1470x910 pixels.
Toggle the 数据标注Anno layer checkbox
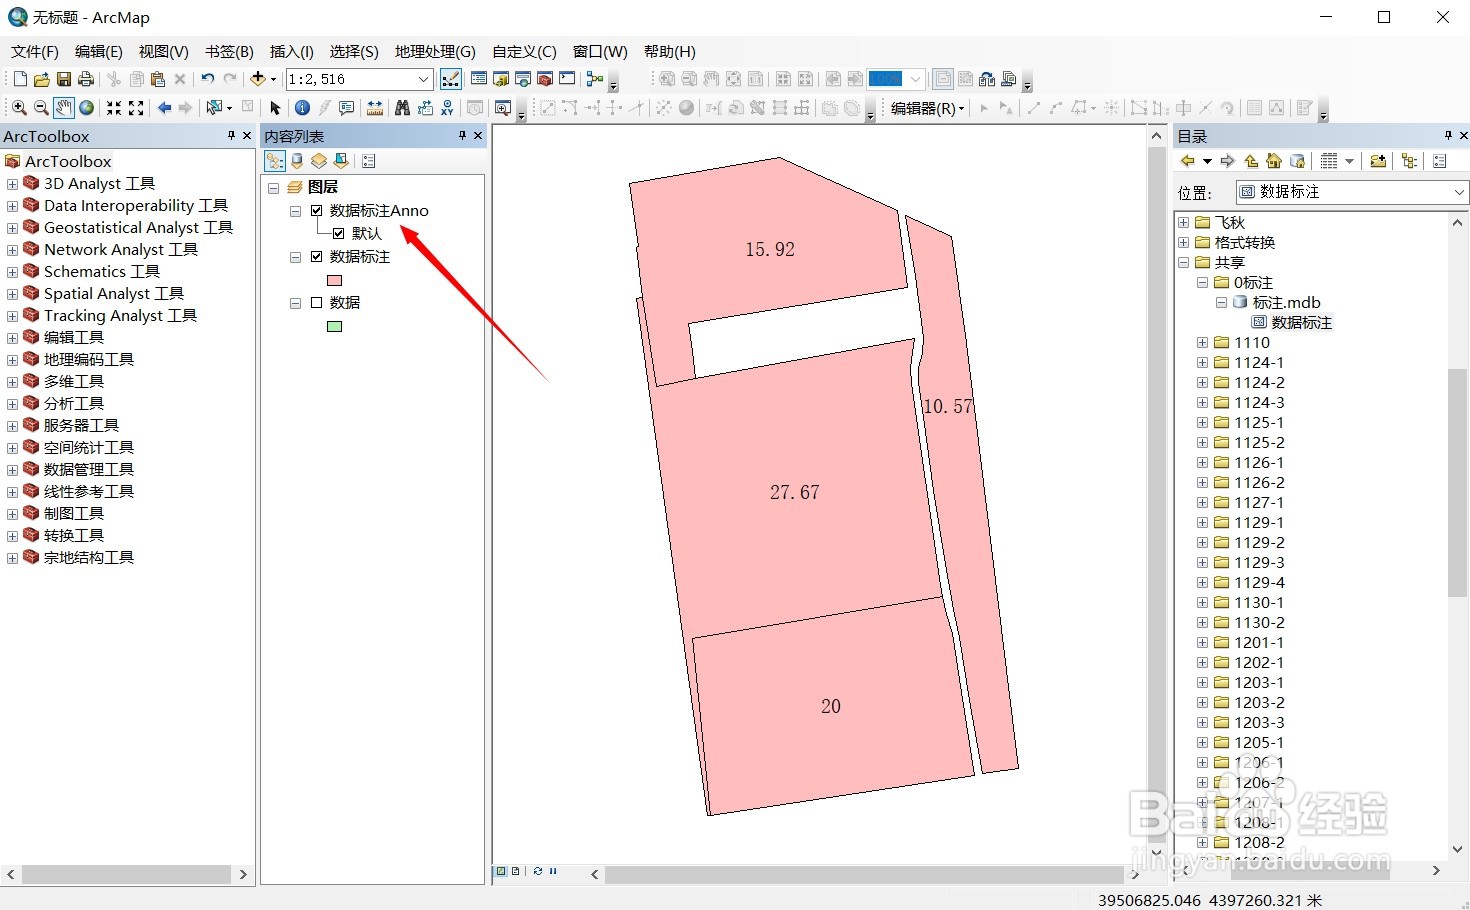coord(317,210)
